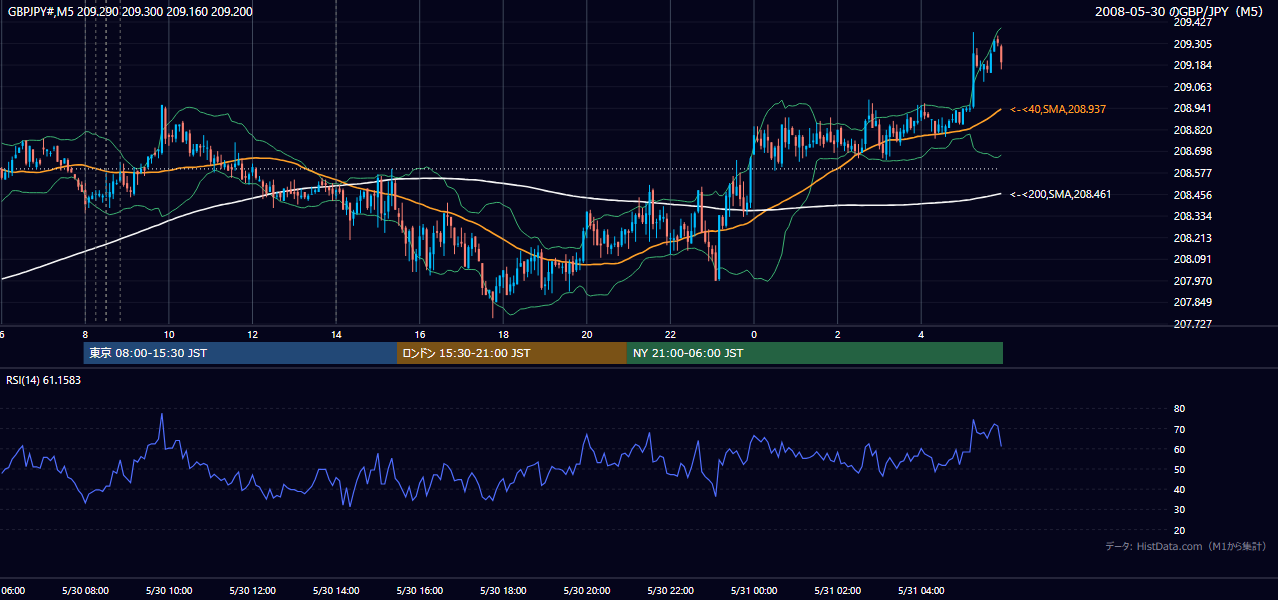
Task: Click price axis value 208.577
Action: [1192, 173]
